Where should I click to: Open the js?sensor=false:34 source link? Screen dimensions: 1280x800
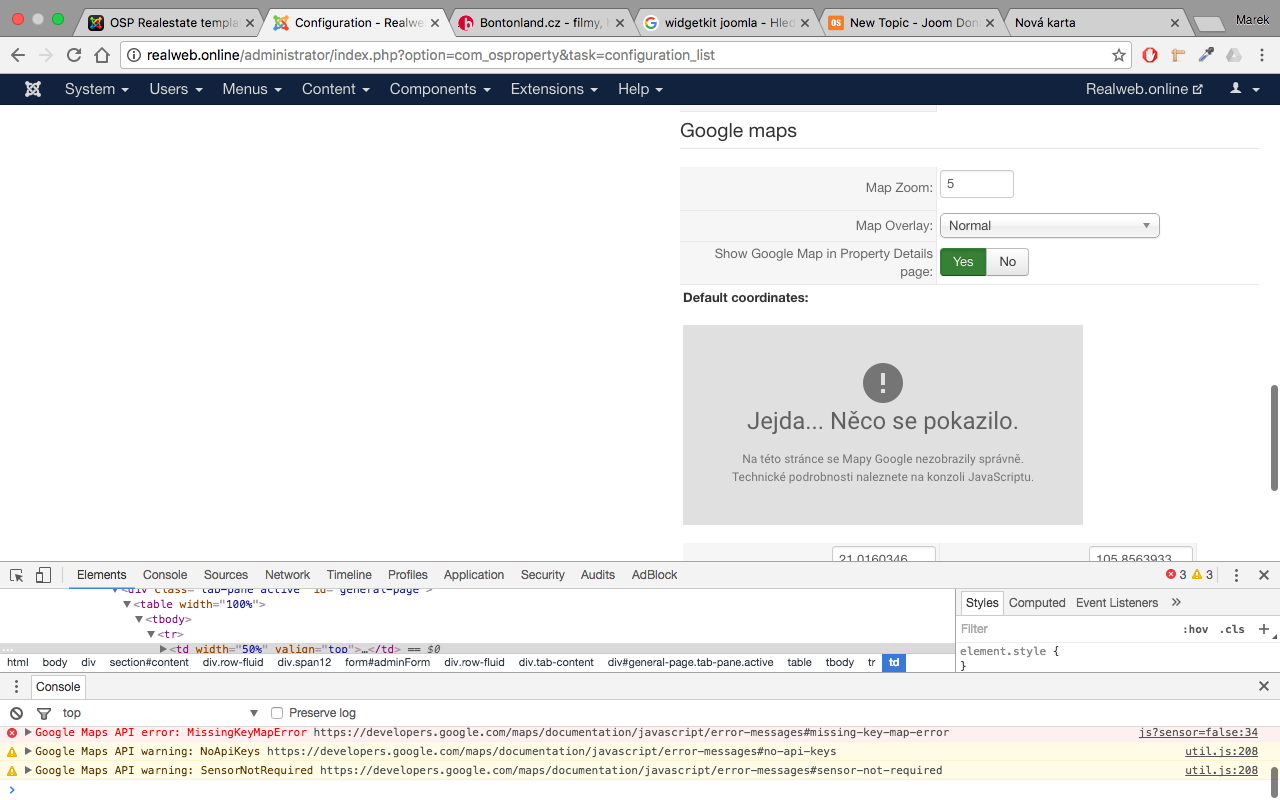point(1198,733)
